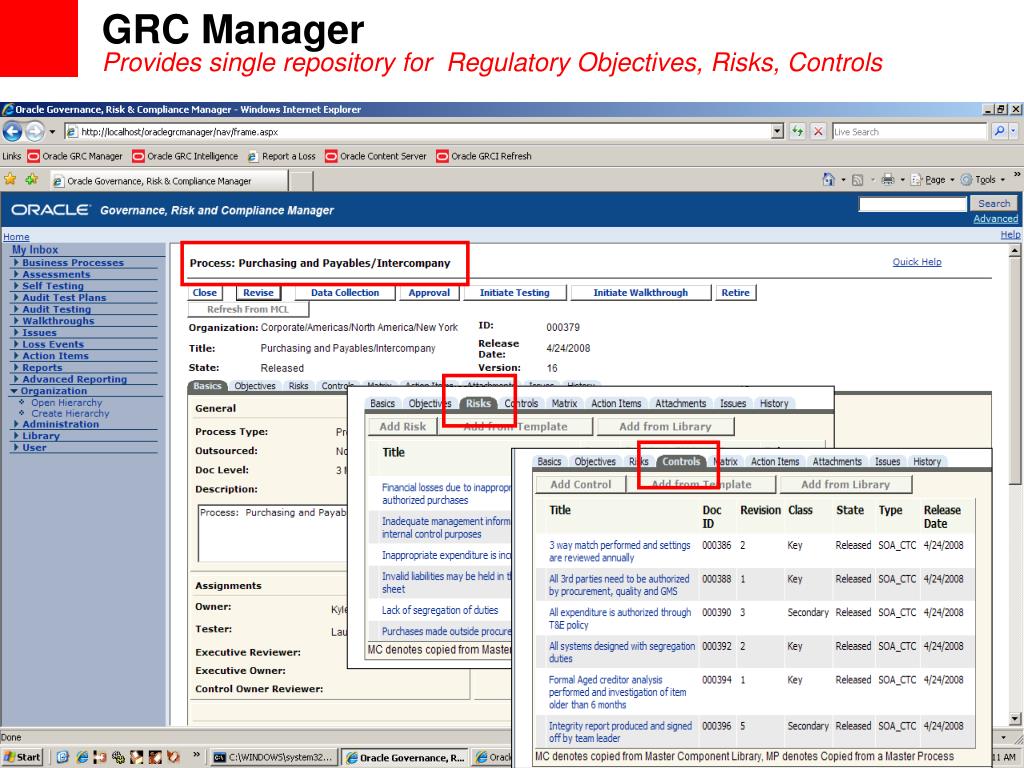Click the Approval button

[429, 293]
